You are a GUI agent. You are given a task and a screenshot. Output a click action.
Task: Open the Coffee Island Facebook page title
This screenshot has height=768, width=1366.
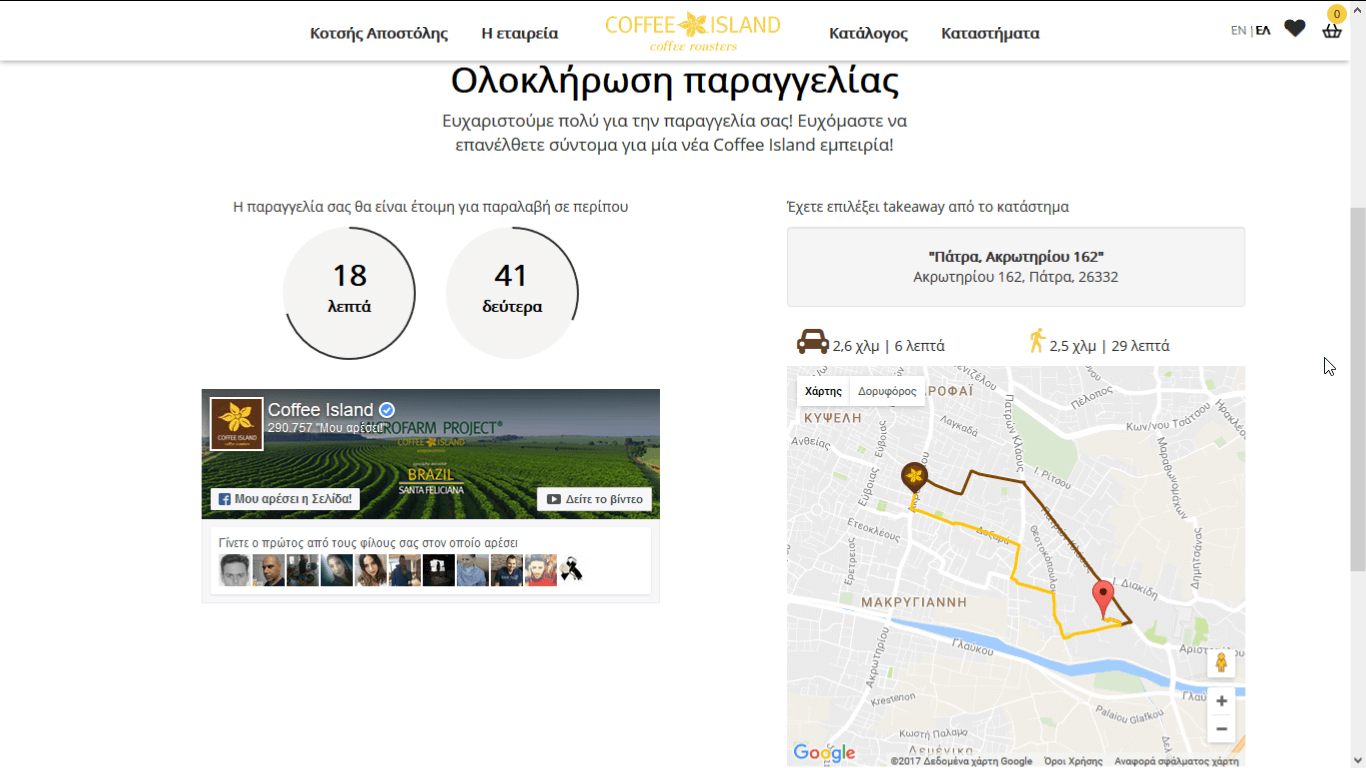pos(320,410)
